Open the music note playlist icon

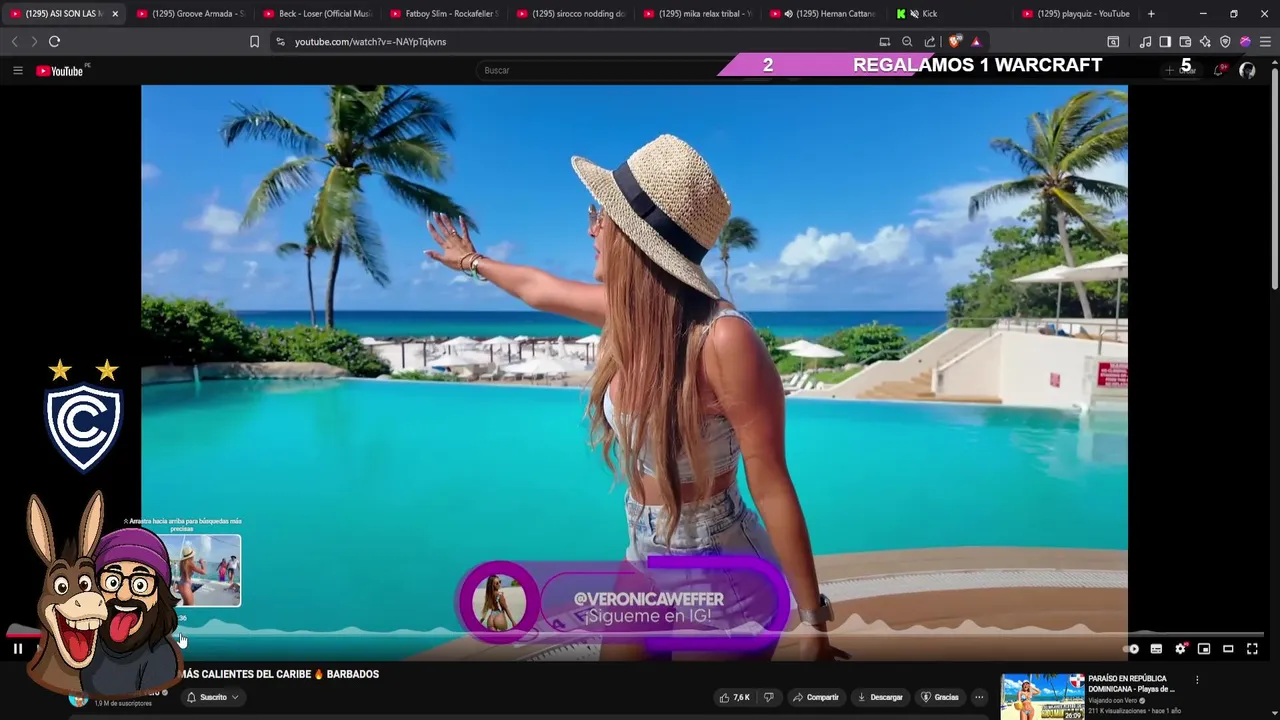pos(1145,42)
